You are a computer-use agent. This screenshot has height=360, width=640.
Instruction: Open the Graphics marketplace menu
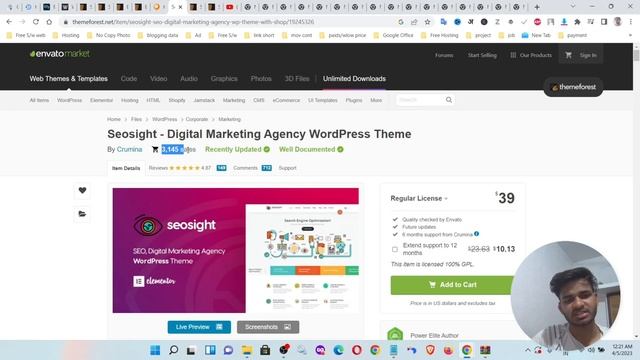pos(224,79)
